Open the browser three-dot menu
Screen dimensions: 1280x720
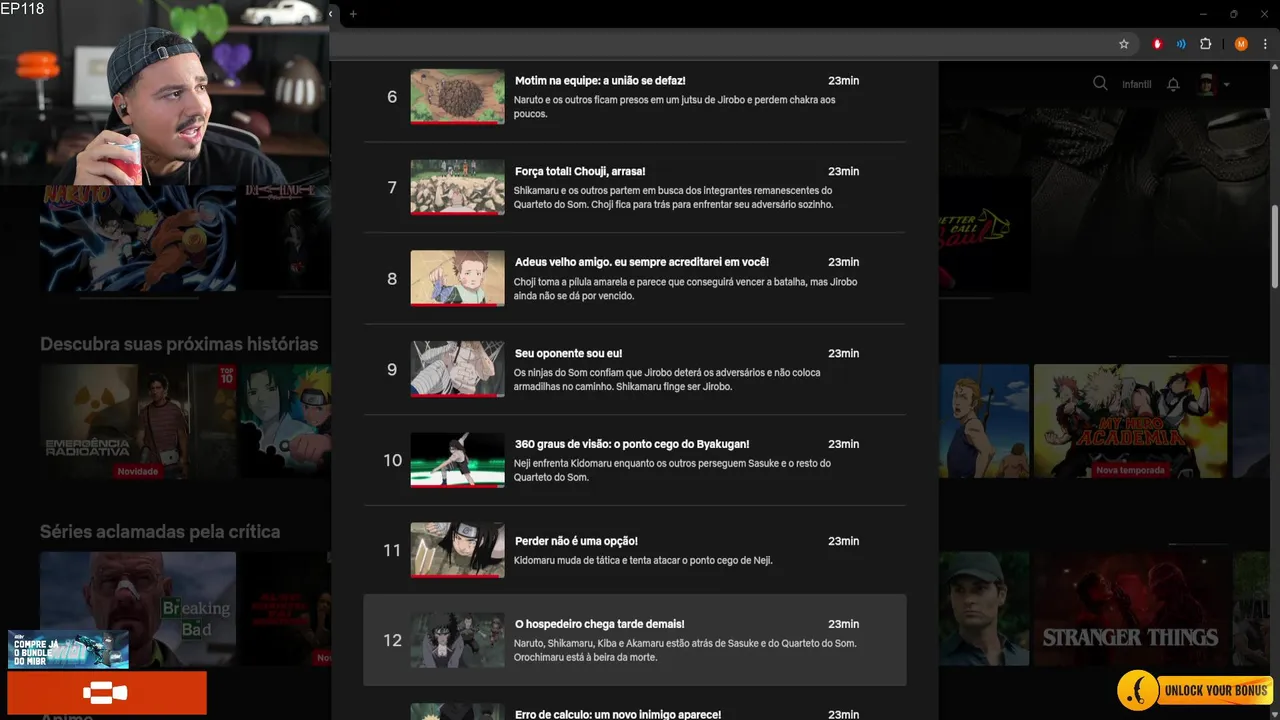[x=1265, y=44]
